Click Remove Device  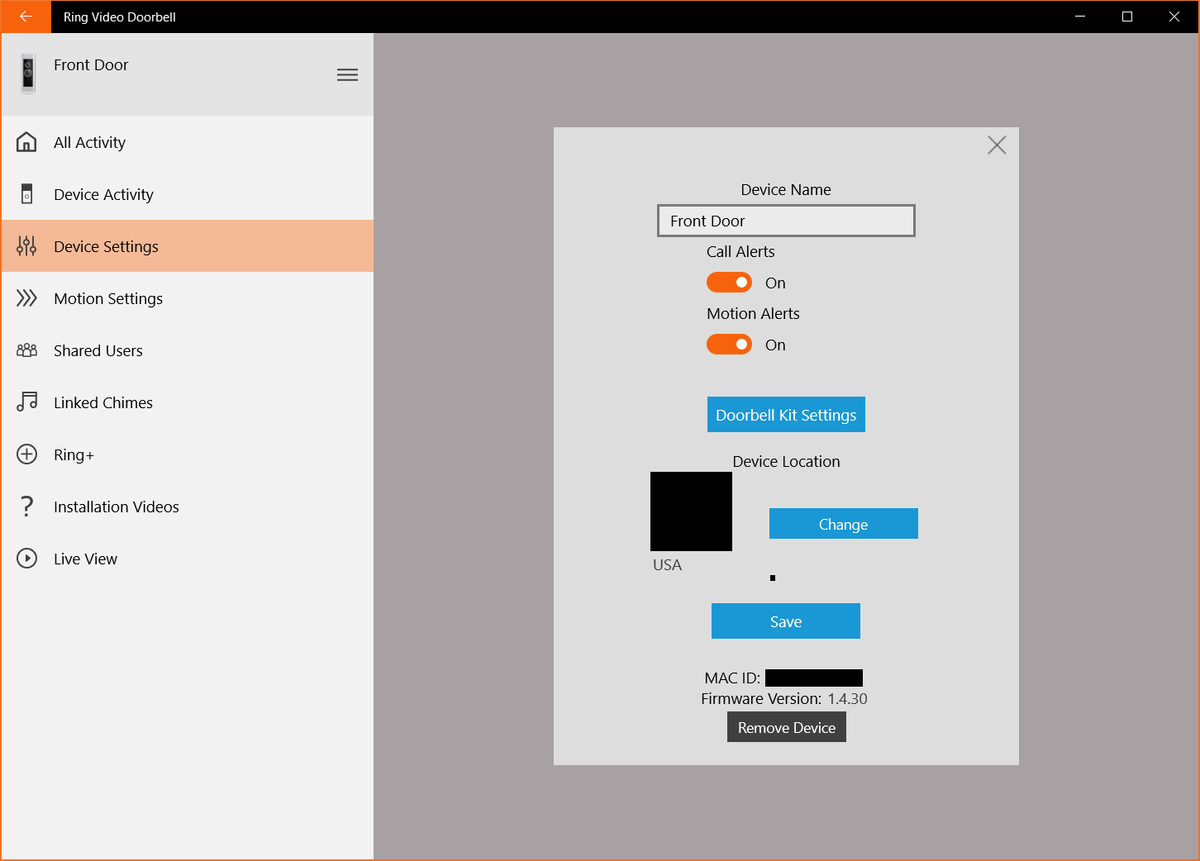786,727
